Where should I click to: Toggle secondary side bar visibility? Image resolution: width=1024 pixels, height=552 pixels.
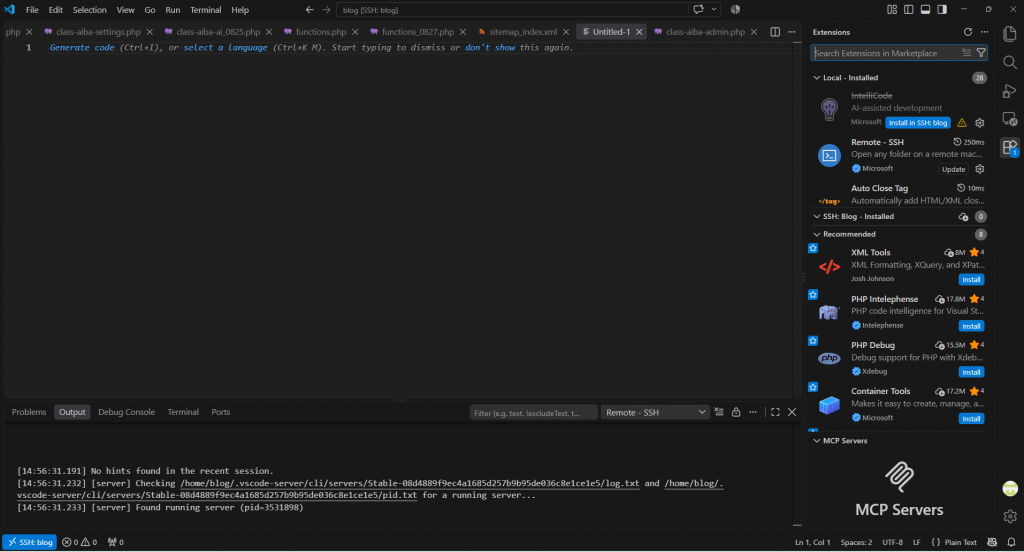(942, 10)
